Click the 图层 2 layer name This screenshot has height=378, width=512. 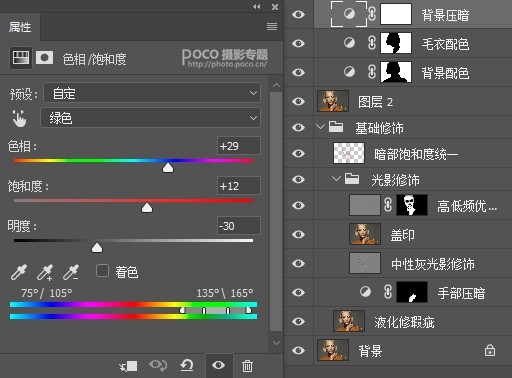coord(375,102)
